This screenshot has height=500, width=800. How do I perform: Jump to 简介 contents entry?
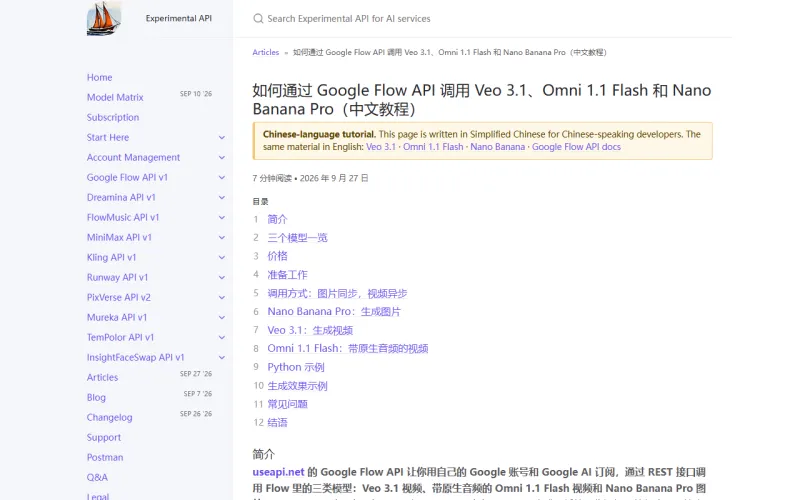pos(278,219)
